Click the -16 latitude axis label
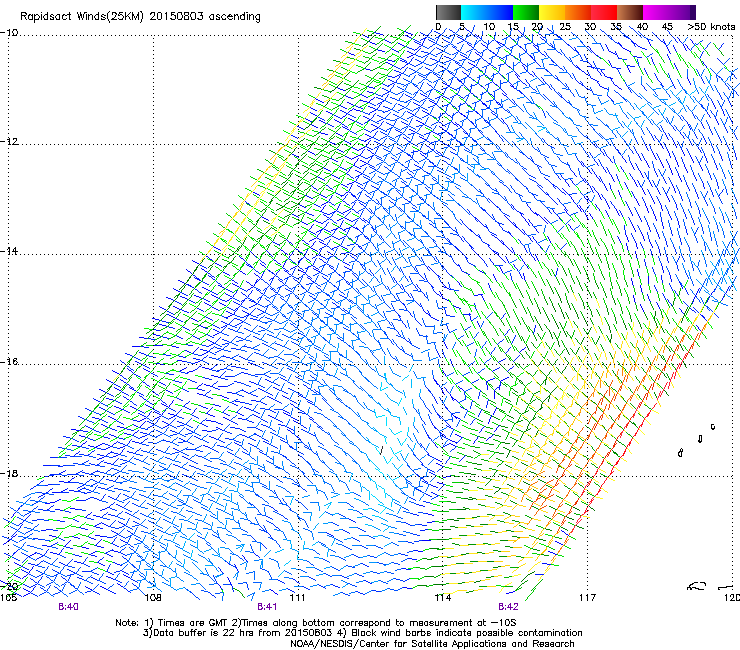Screen dimensions: 740x650 [x=9, y=362]
